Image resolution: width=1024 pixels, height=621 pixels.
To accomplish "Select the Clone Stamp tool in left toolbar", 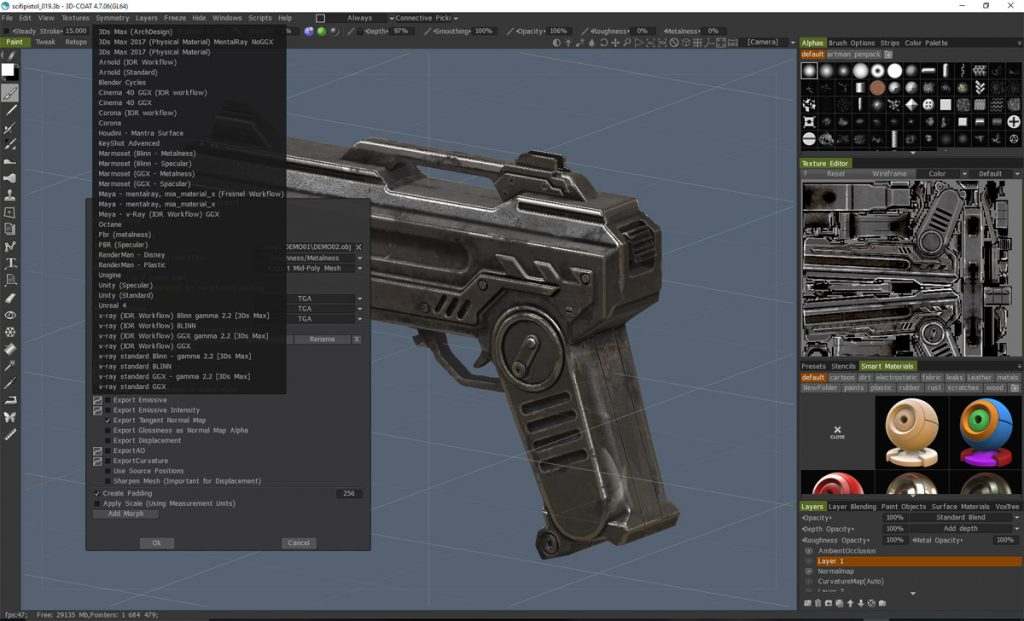I will pos(10,195).
